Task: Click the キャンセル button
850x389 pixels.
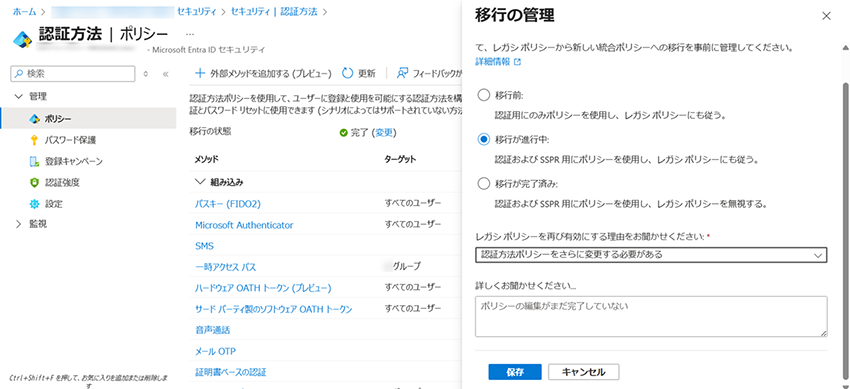Action: [583, 372]
